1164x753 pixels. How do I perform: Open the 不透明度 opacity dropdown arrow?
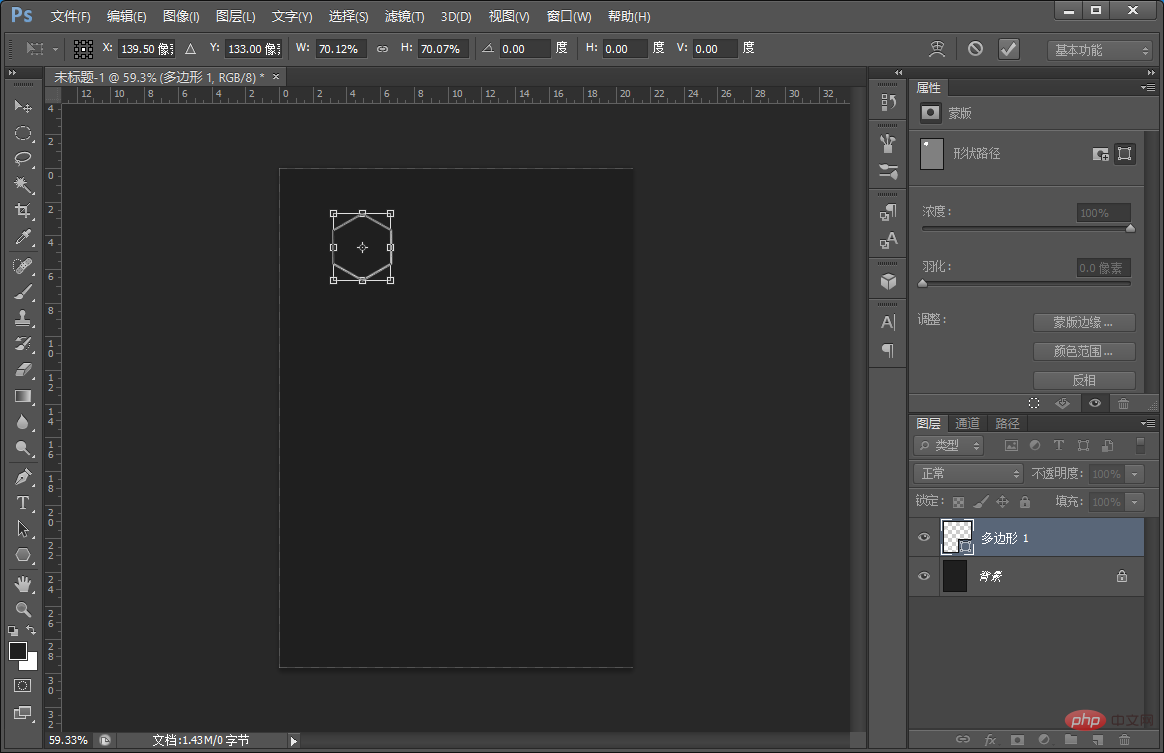click(x=1134, y=474)
